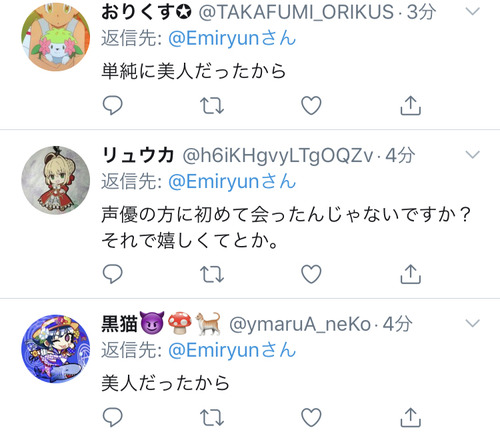
Task: Like リュウカ's tweet
Action: coord(311,274)
